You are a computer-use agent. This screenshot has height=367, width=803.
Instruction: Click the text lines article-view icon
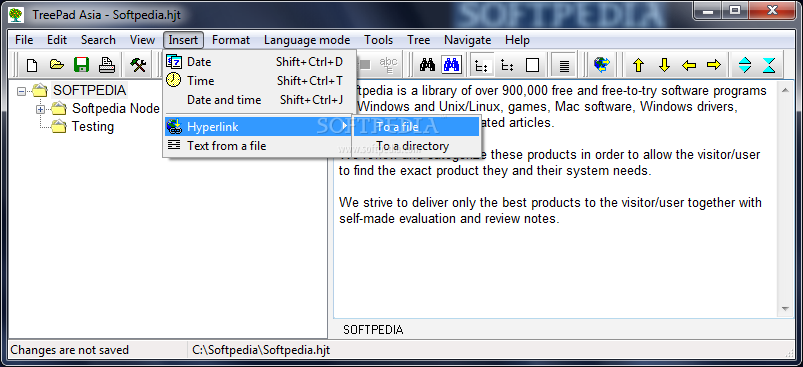[564, 66]
